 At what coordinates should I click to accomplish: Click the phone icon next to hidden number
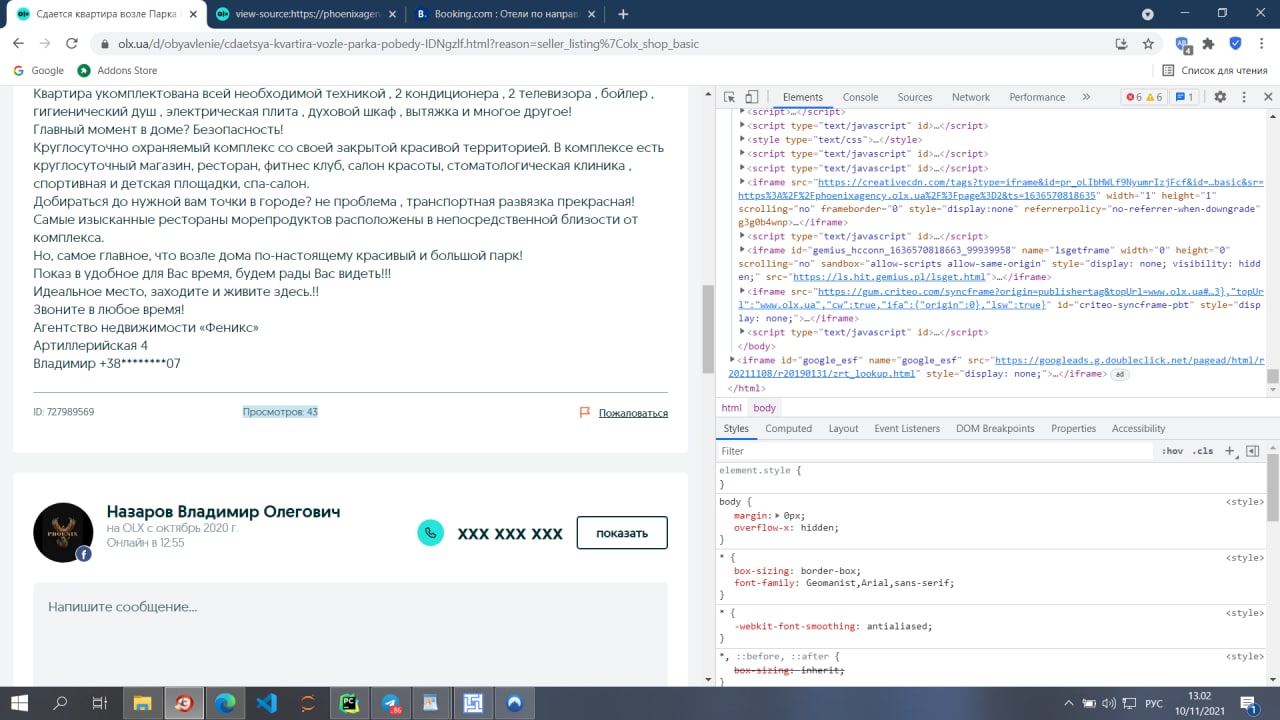(x=430, y=533)
